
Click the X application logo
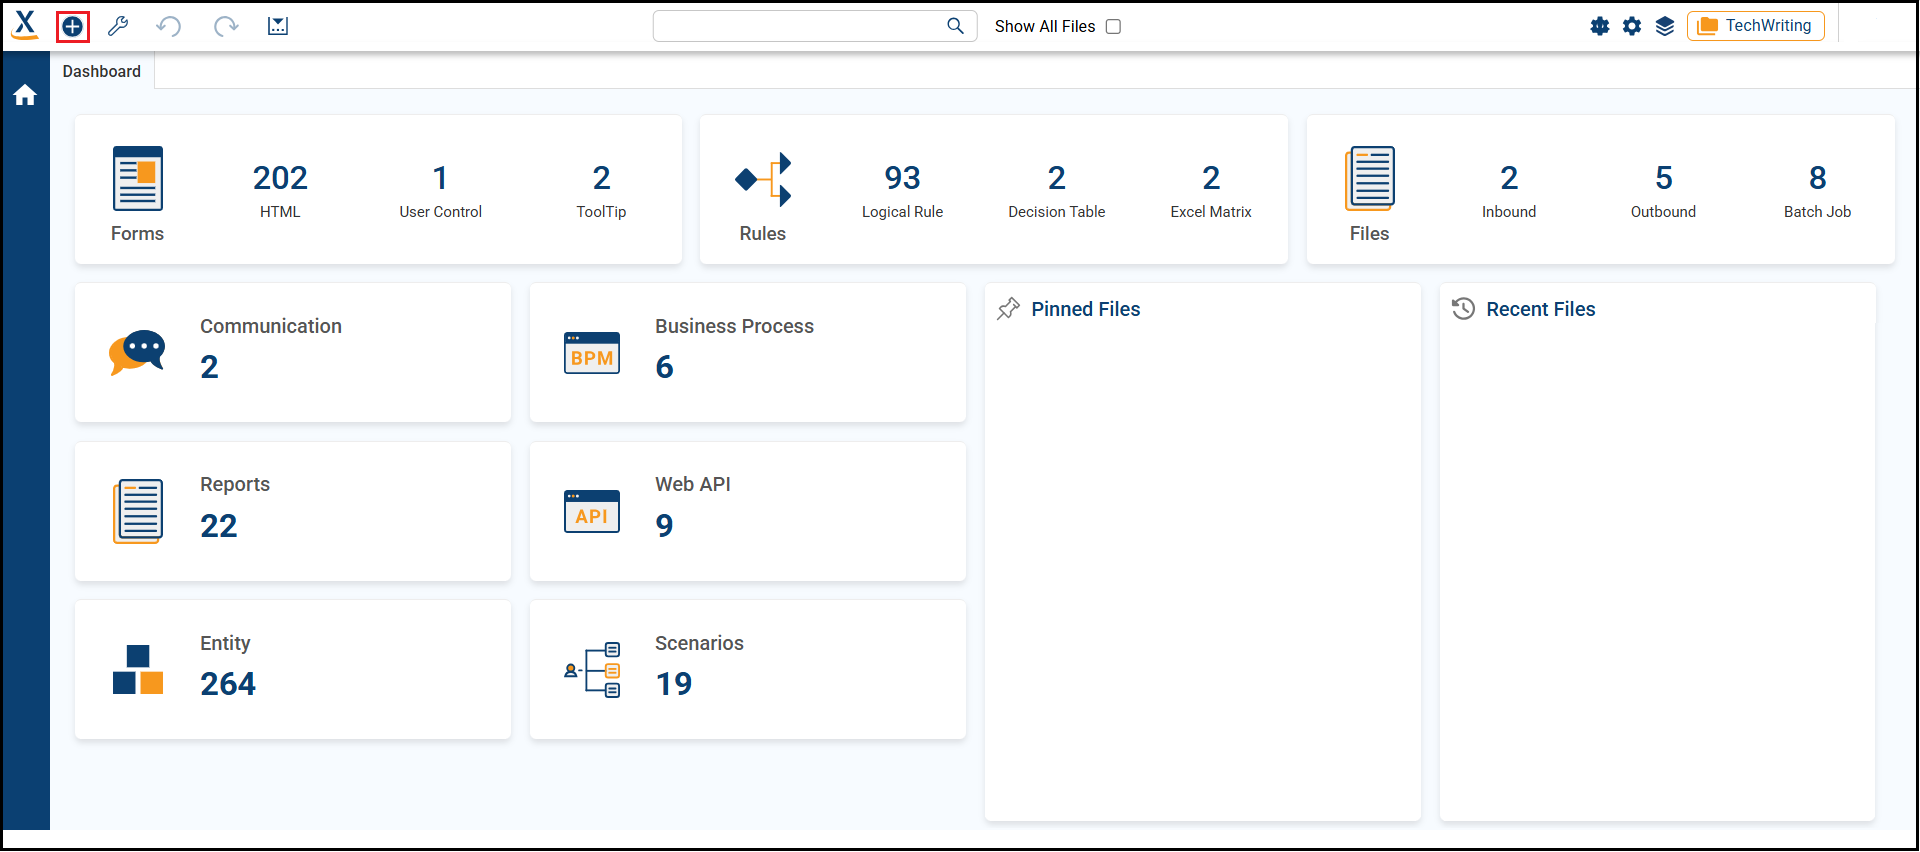point(25,25)
